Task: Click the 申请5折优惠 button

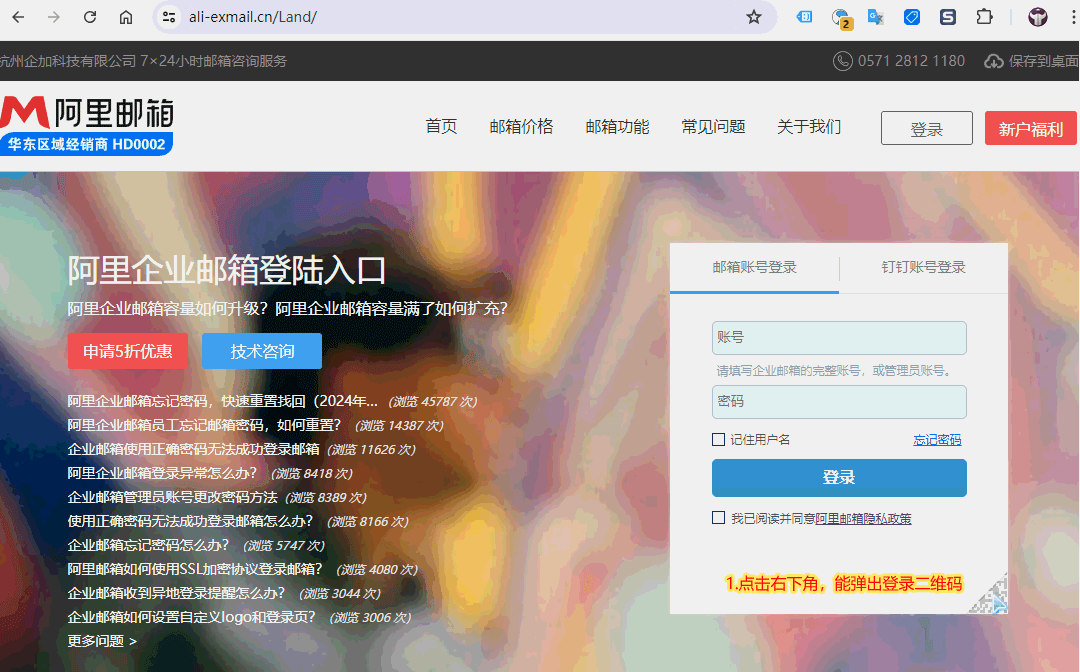Action: [x=127, y=351]
